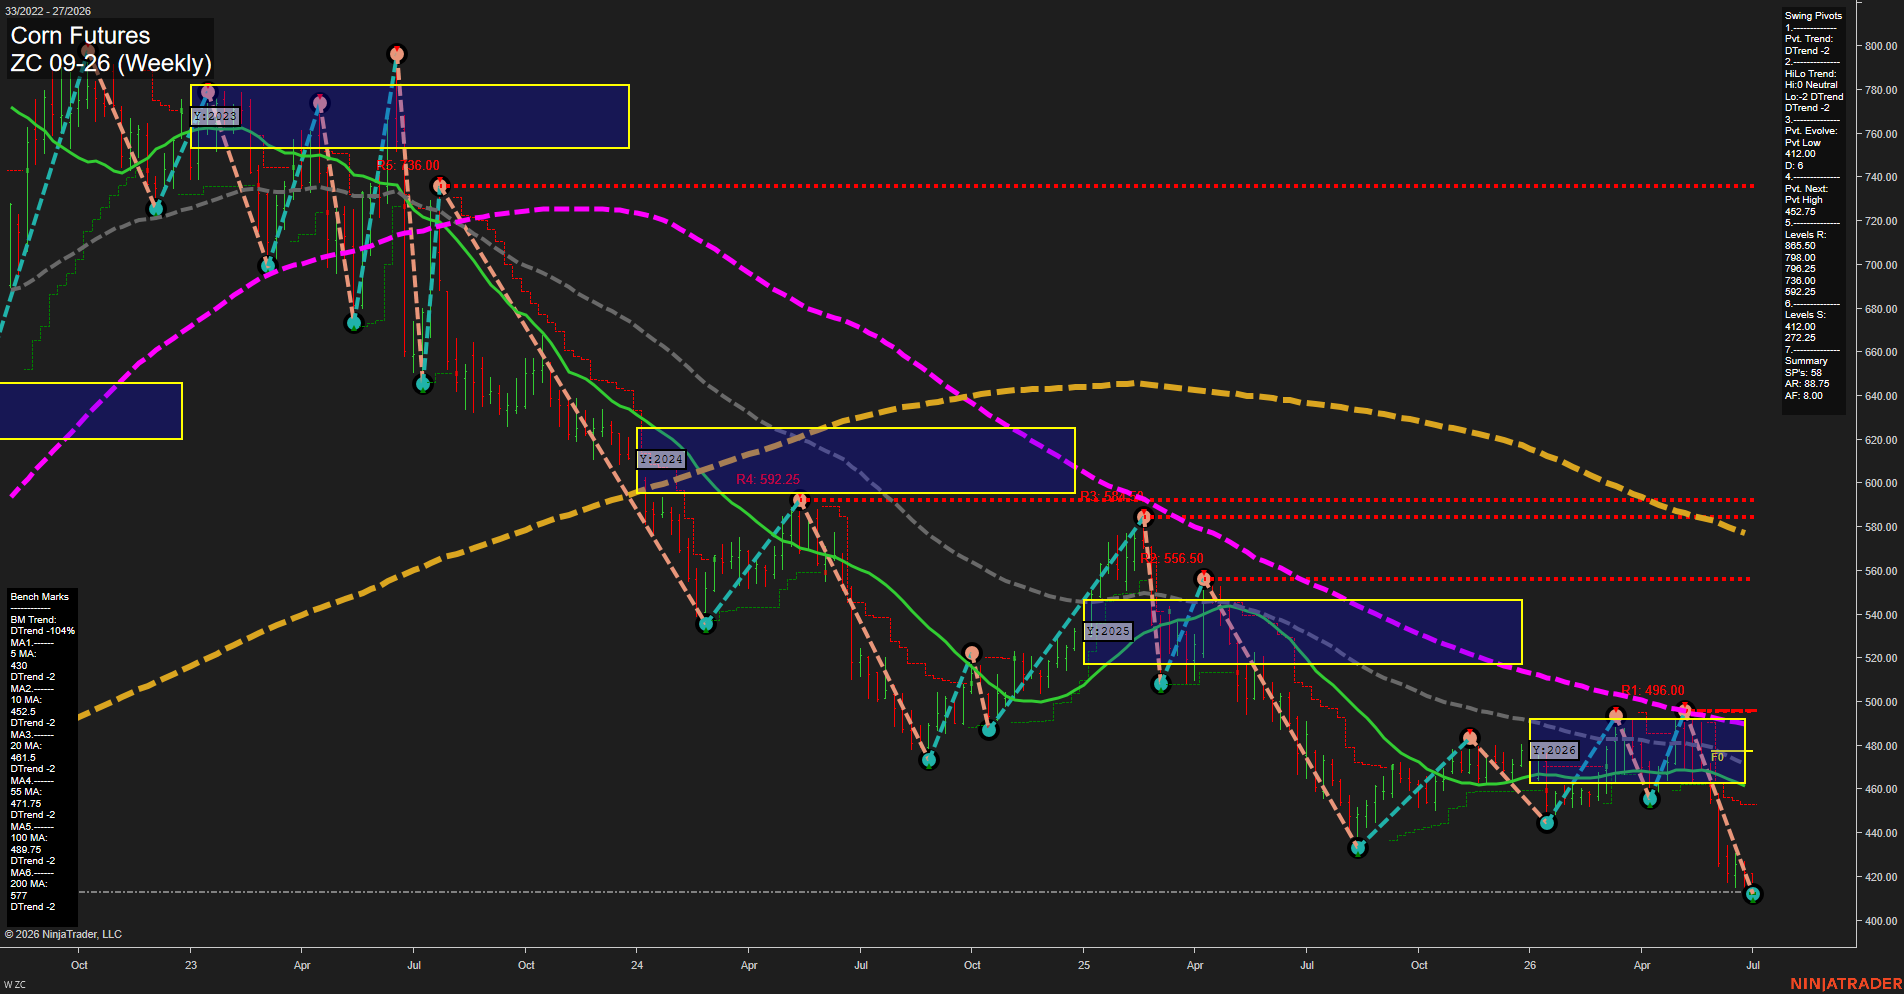Image resolution: width=1904 pixels, height=994 pixels.
Task: Click the "Summary" heading in Swing Pivots
Action: click(x=1806, y=361)
